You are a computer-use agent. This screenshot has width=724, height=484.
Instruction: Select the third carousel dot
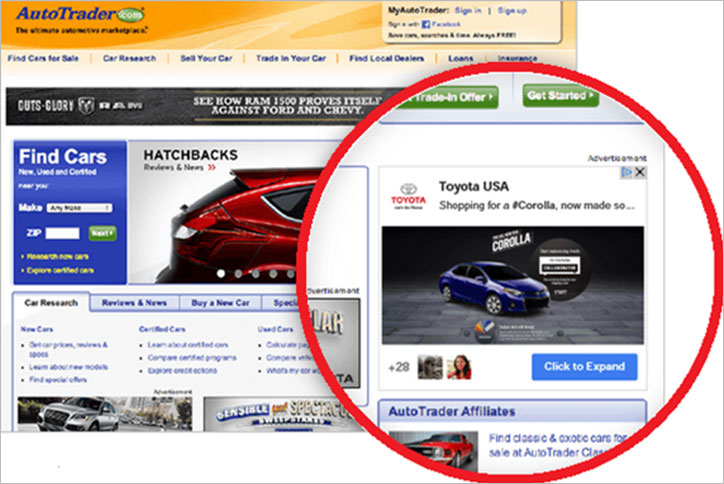point(256,273)
